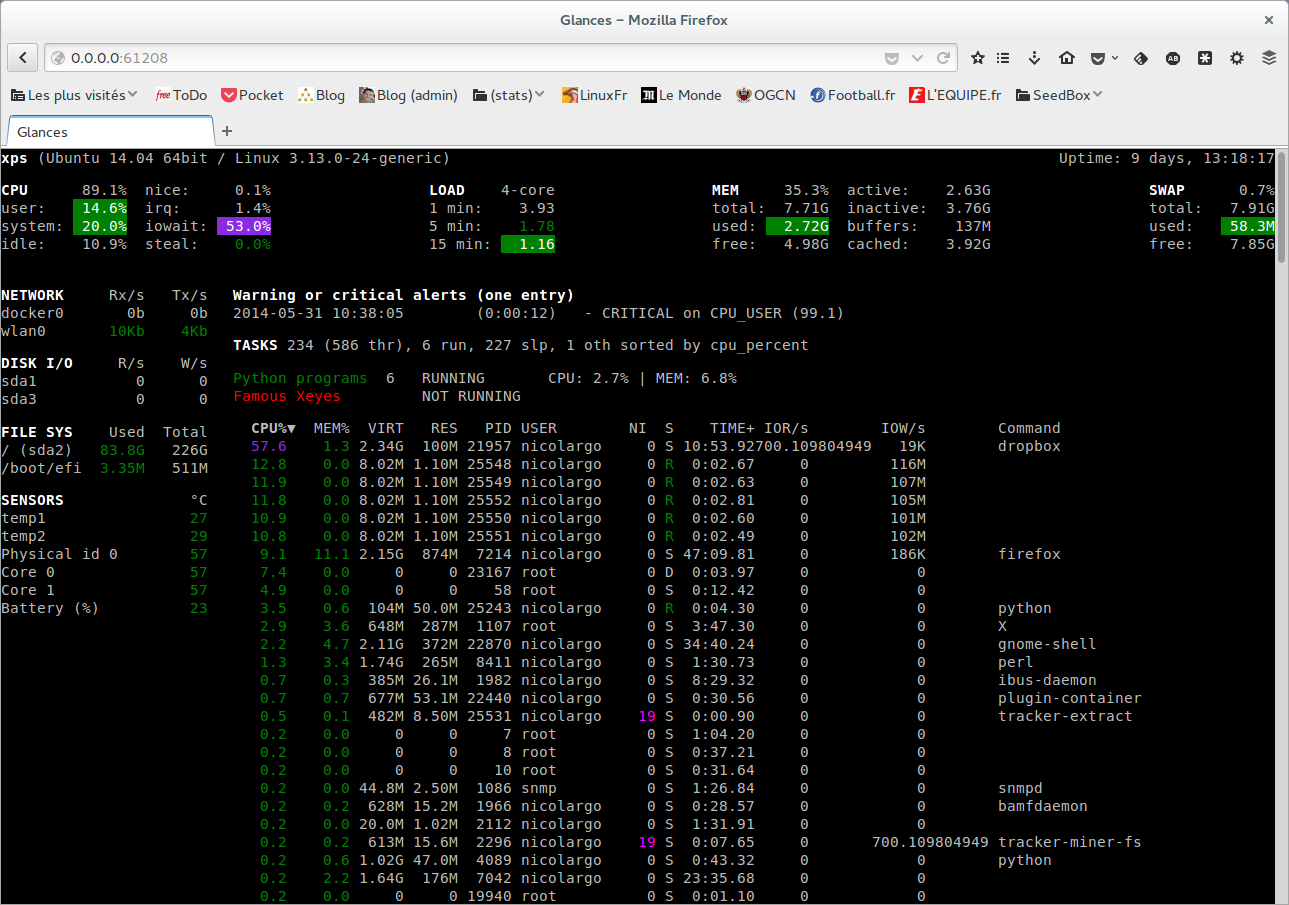Click the Command column header
Screen dimensions: 1289x905
point(1029,428)
